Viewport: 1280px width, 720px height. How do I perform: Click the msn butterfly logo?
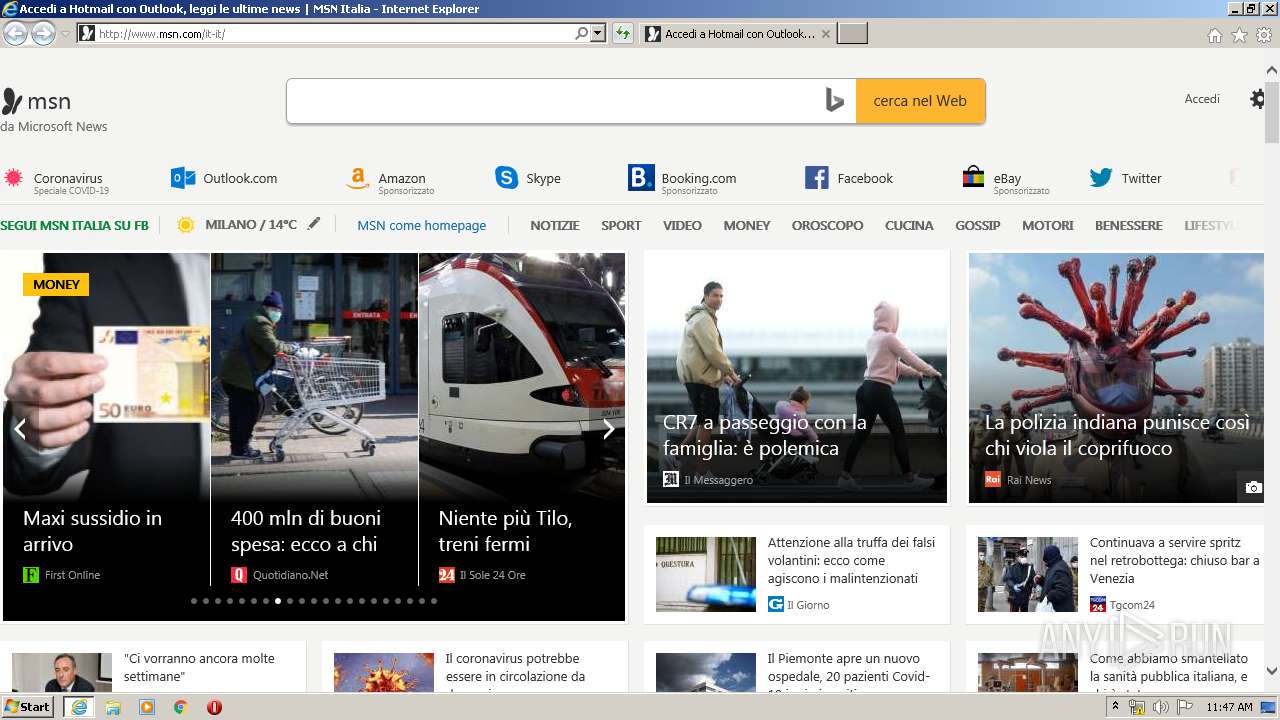tap(12, 101)
